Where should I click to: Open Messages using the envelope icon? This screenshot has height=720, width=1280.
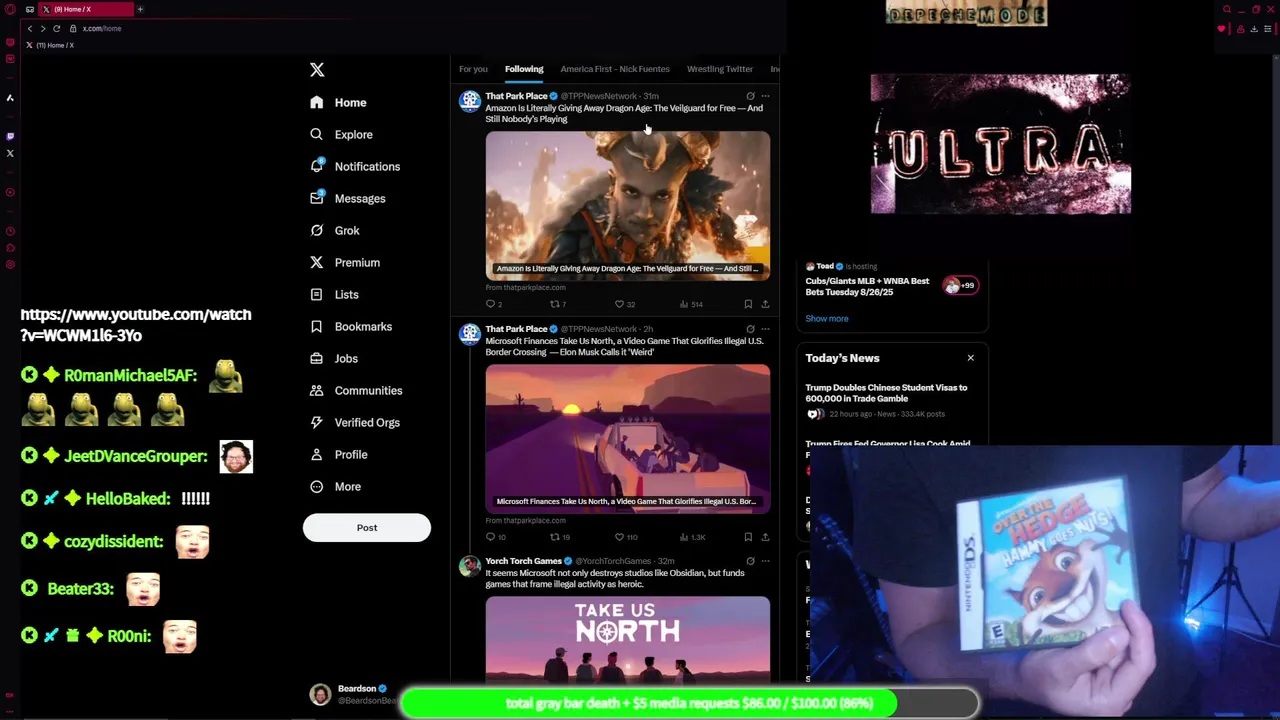click(x=316, y=198)
